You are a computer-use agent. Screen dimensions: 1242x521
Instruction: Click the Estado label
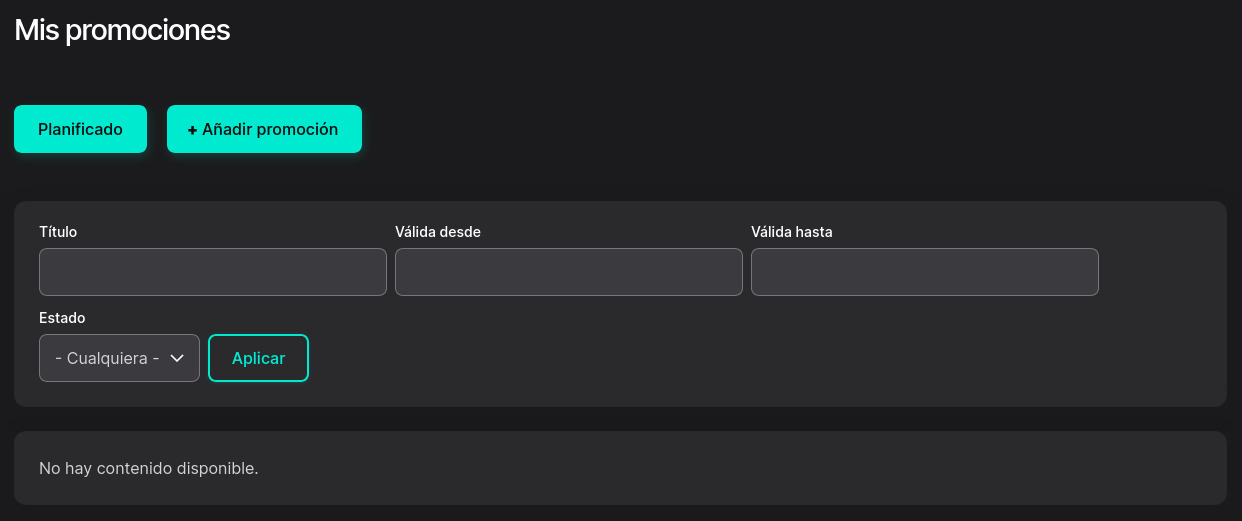tap(62, 318)
